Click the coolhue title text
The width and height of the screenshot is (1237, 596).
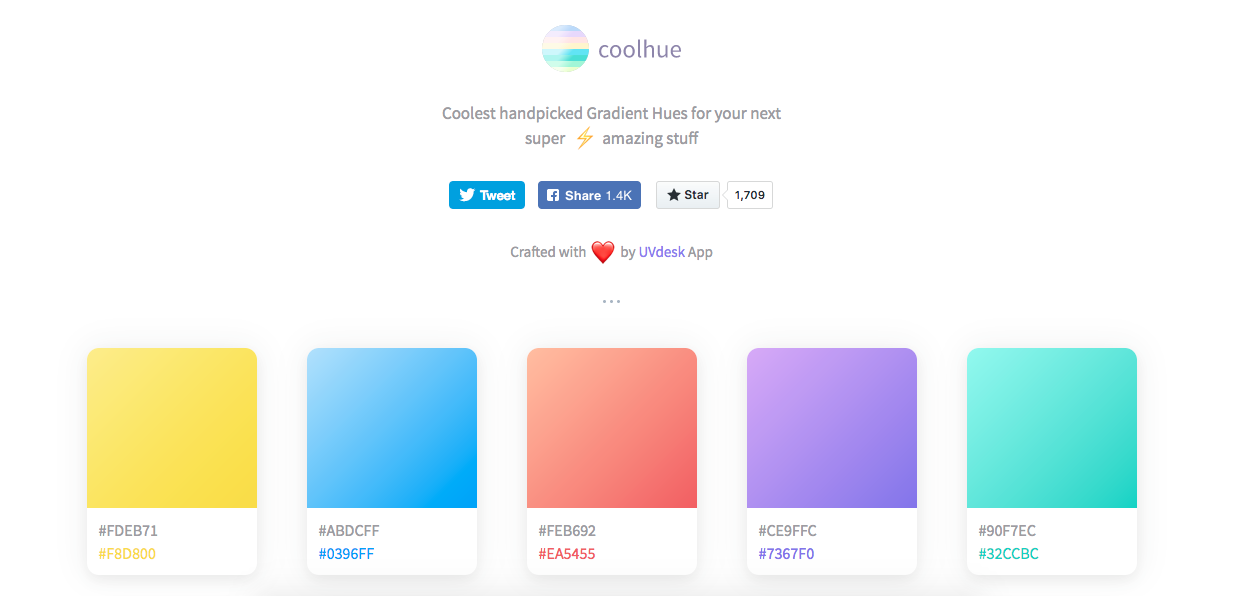(640, 49)
